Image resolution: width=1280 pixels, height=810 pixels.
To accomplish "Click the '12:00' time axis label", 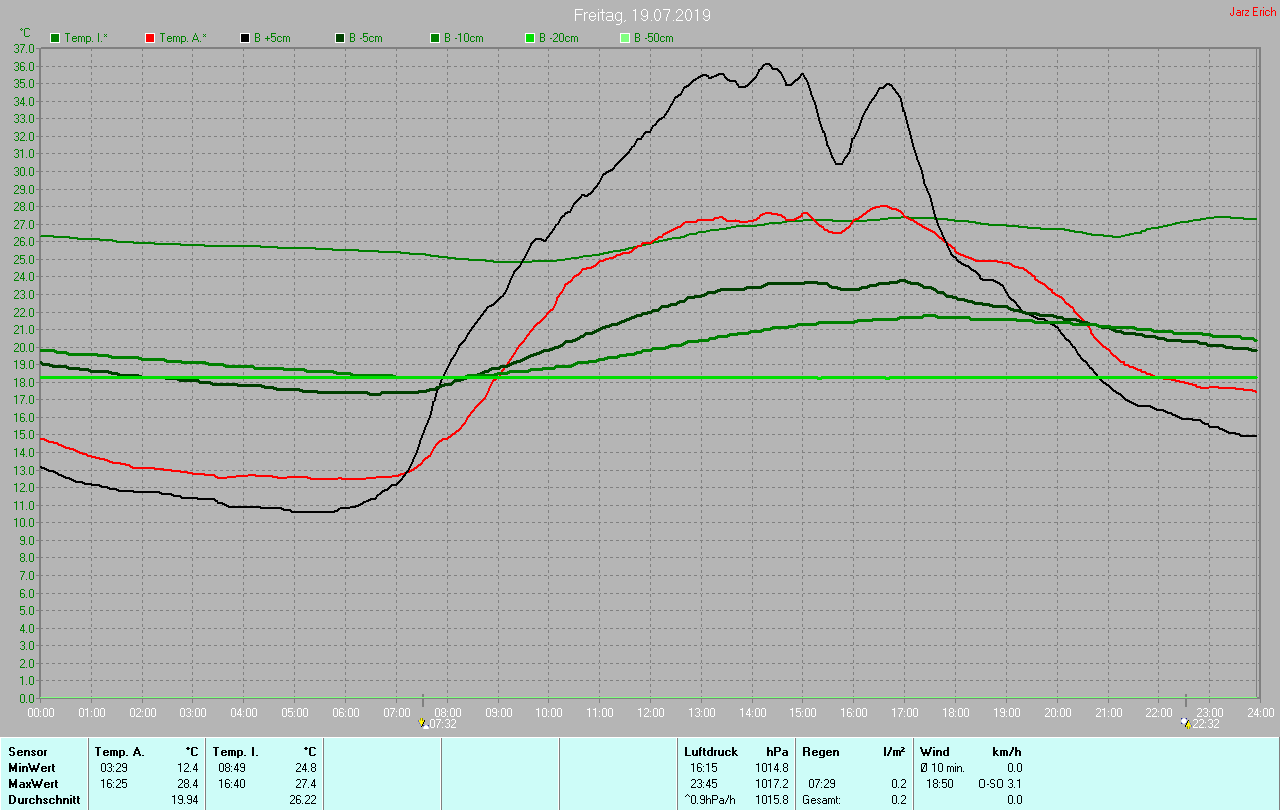I will click(x=651, y=712).
